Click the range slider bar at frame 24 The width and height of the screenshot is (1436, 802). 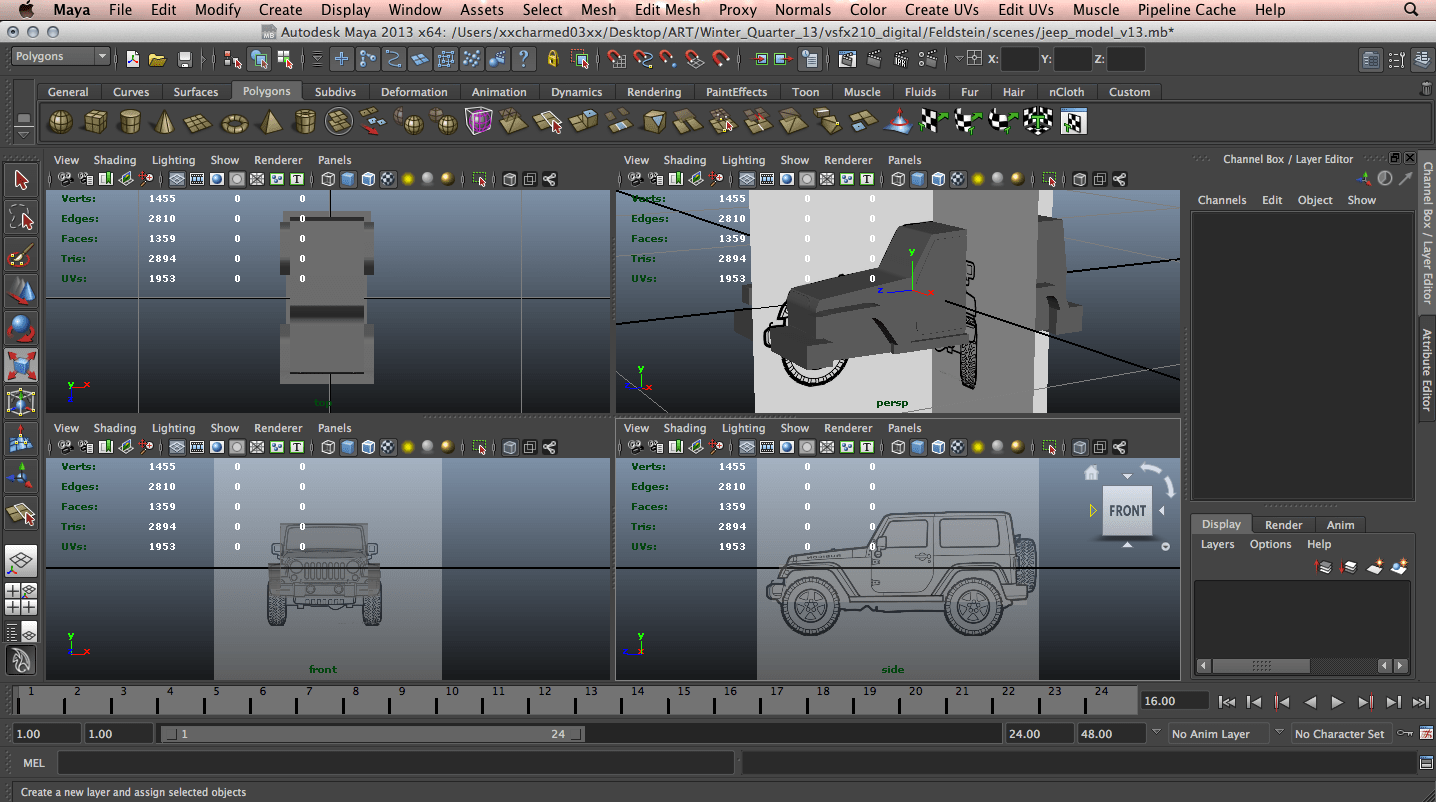(558, 734)
